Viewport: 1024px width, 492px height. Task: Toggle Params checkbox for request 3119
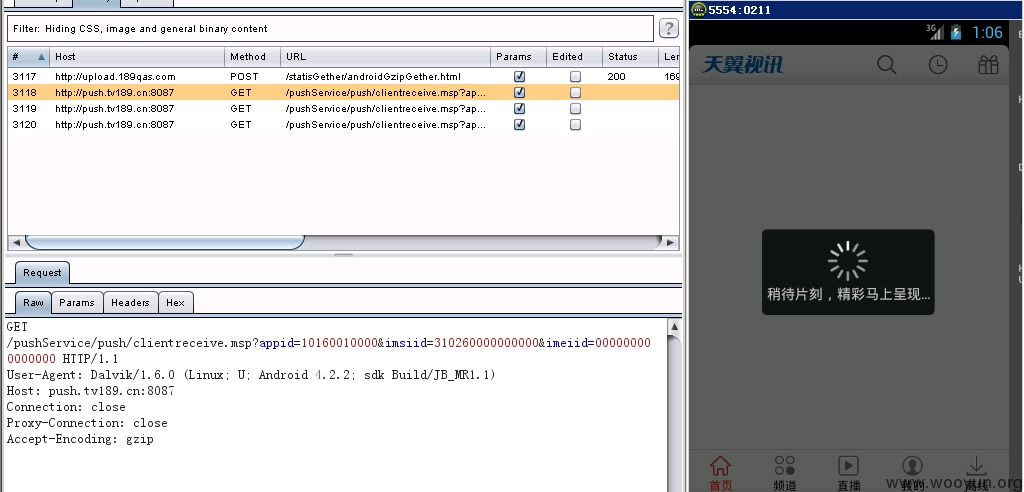(519, 108)
